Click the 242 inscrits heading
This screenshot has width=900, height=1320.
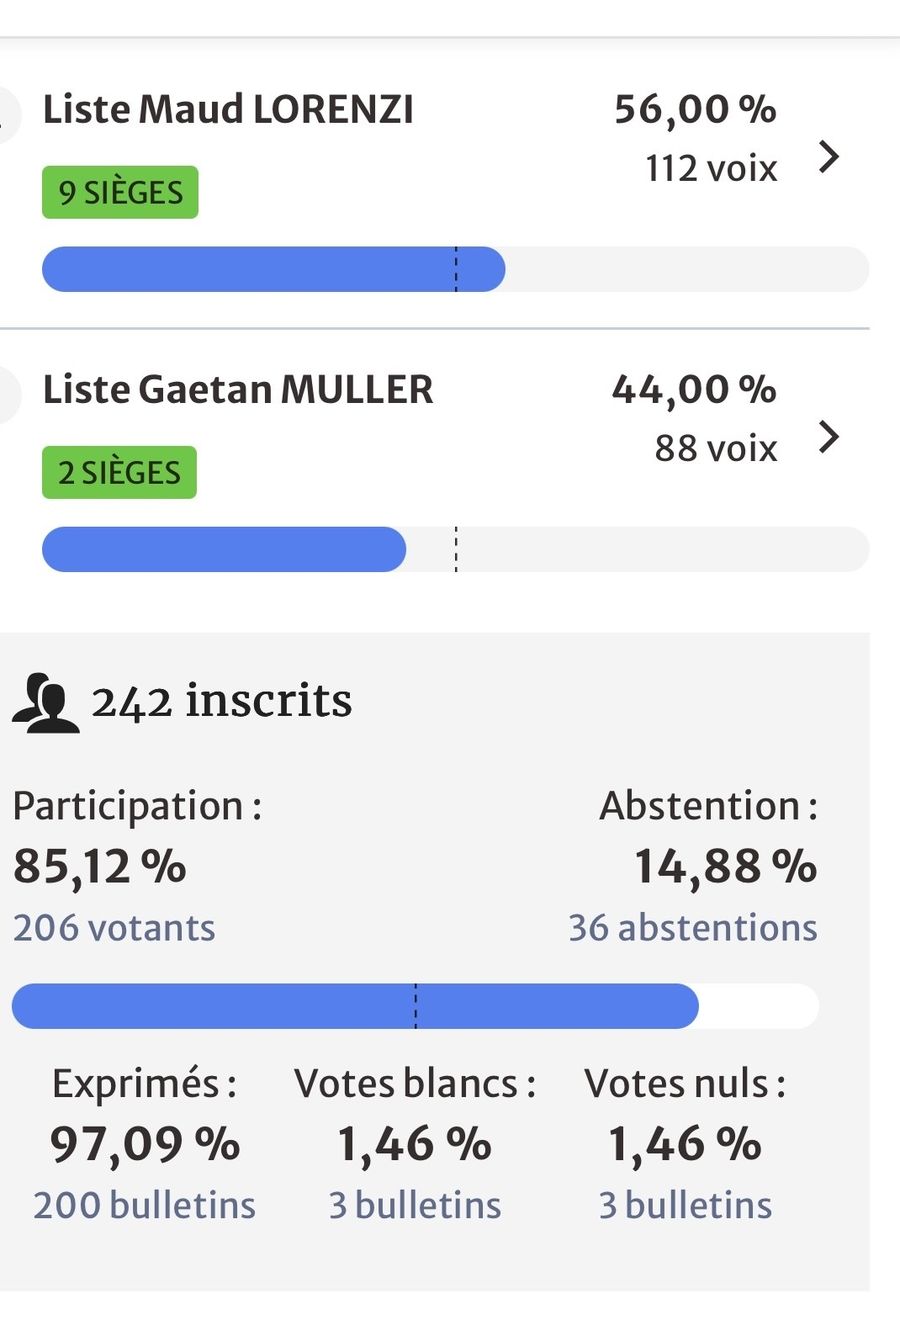[221, 700]
